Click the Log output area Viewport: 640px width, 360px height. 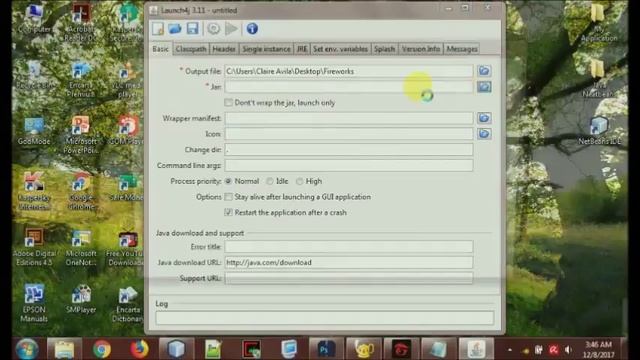[324, 318]
